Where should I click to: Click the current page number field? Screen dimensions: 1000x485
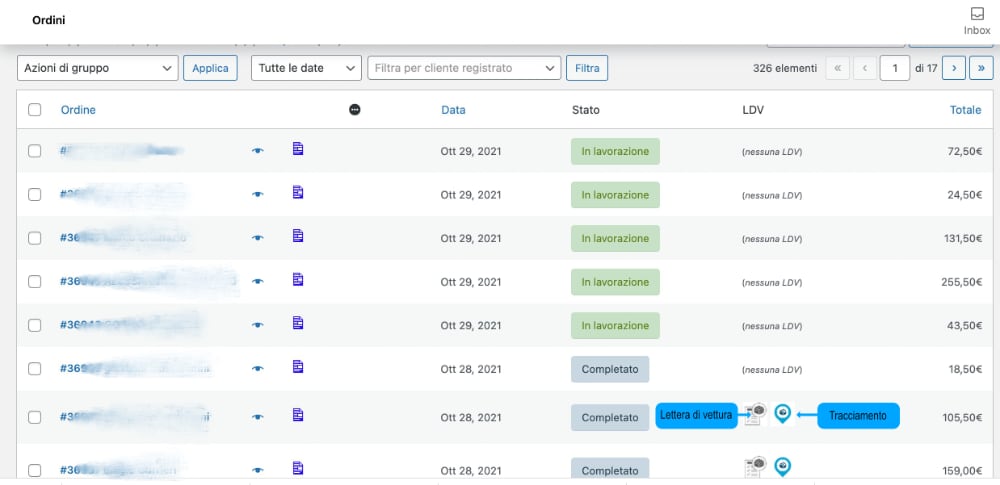coord(894,68)
